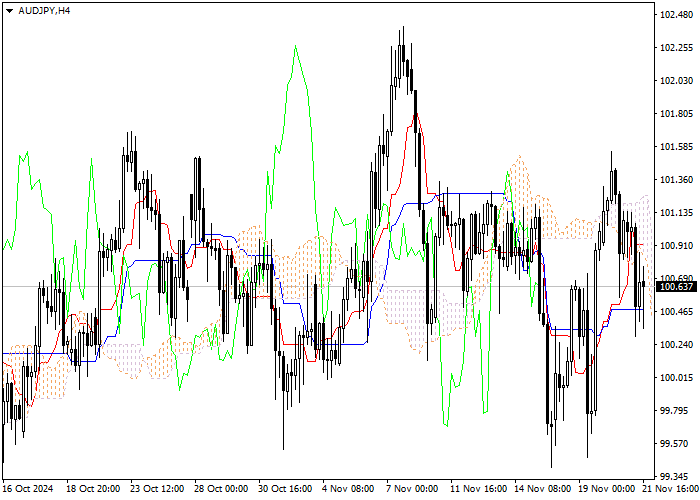The width and height of the screenshot is (700, 500).
Task: Select the 14 Nov 08:00 time label
Action: pyautogui.click(x=542, y=489)
